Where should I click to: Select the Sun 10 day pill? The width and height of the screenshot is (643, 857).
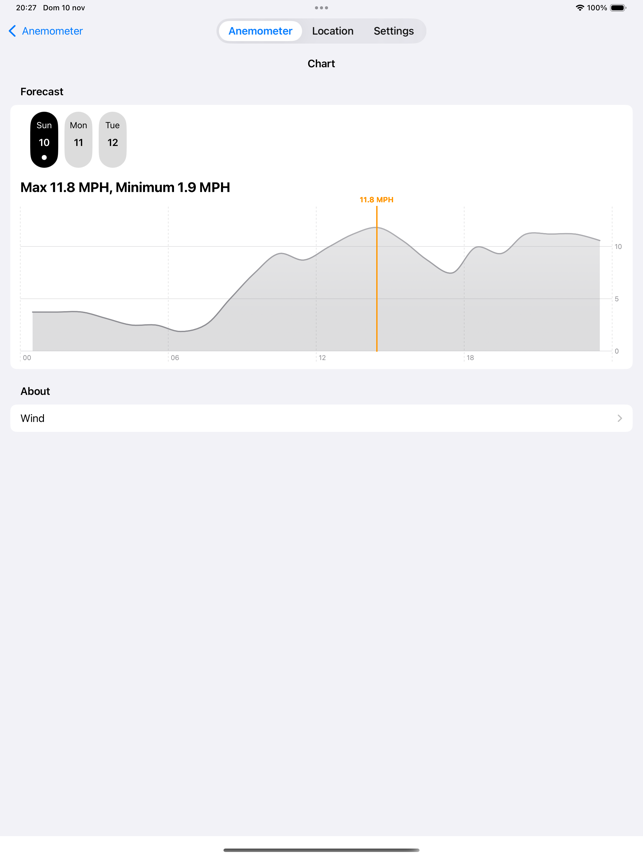point(44,139)
